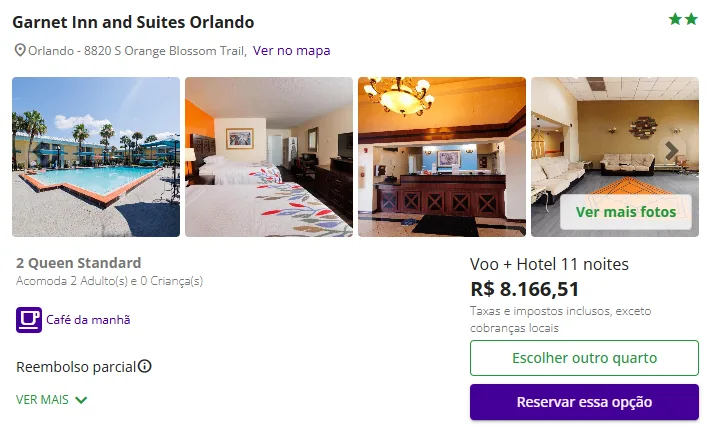Click the purple breakfast cup icon
Screen dimensions: 714x429
29,320
